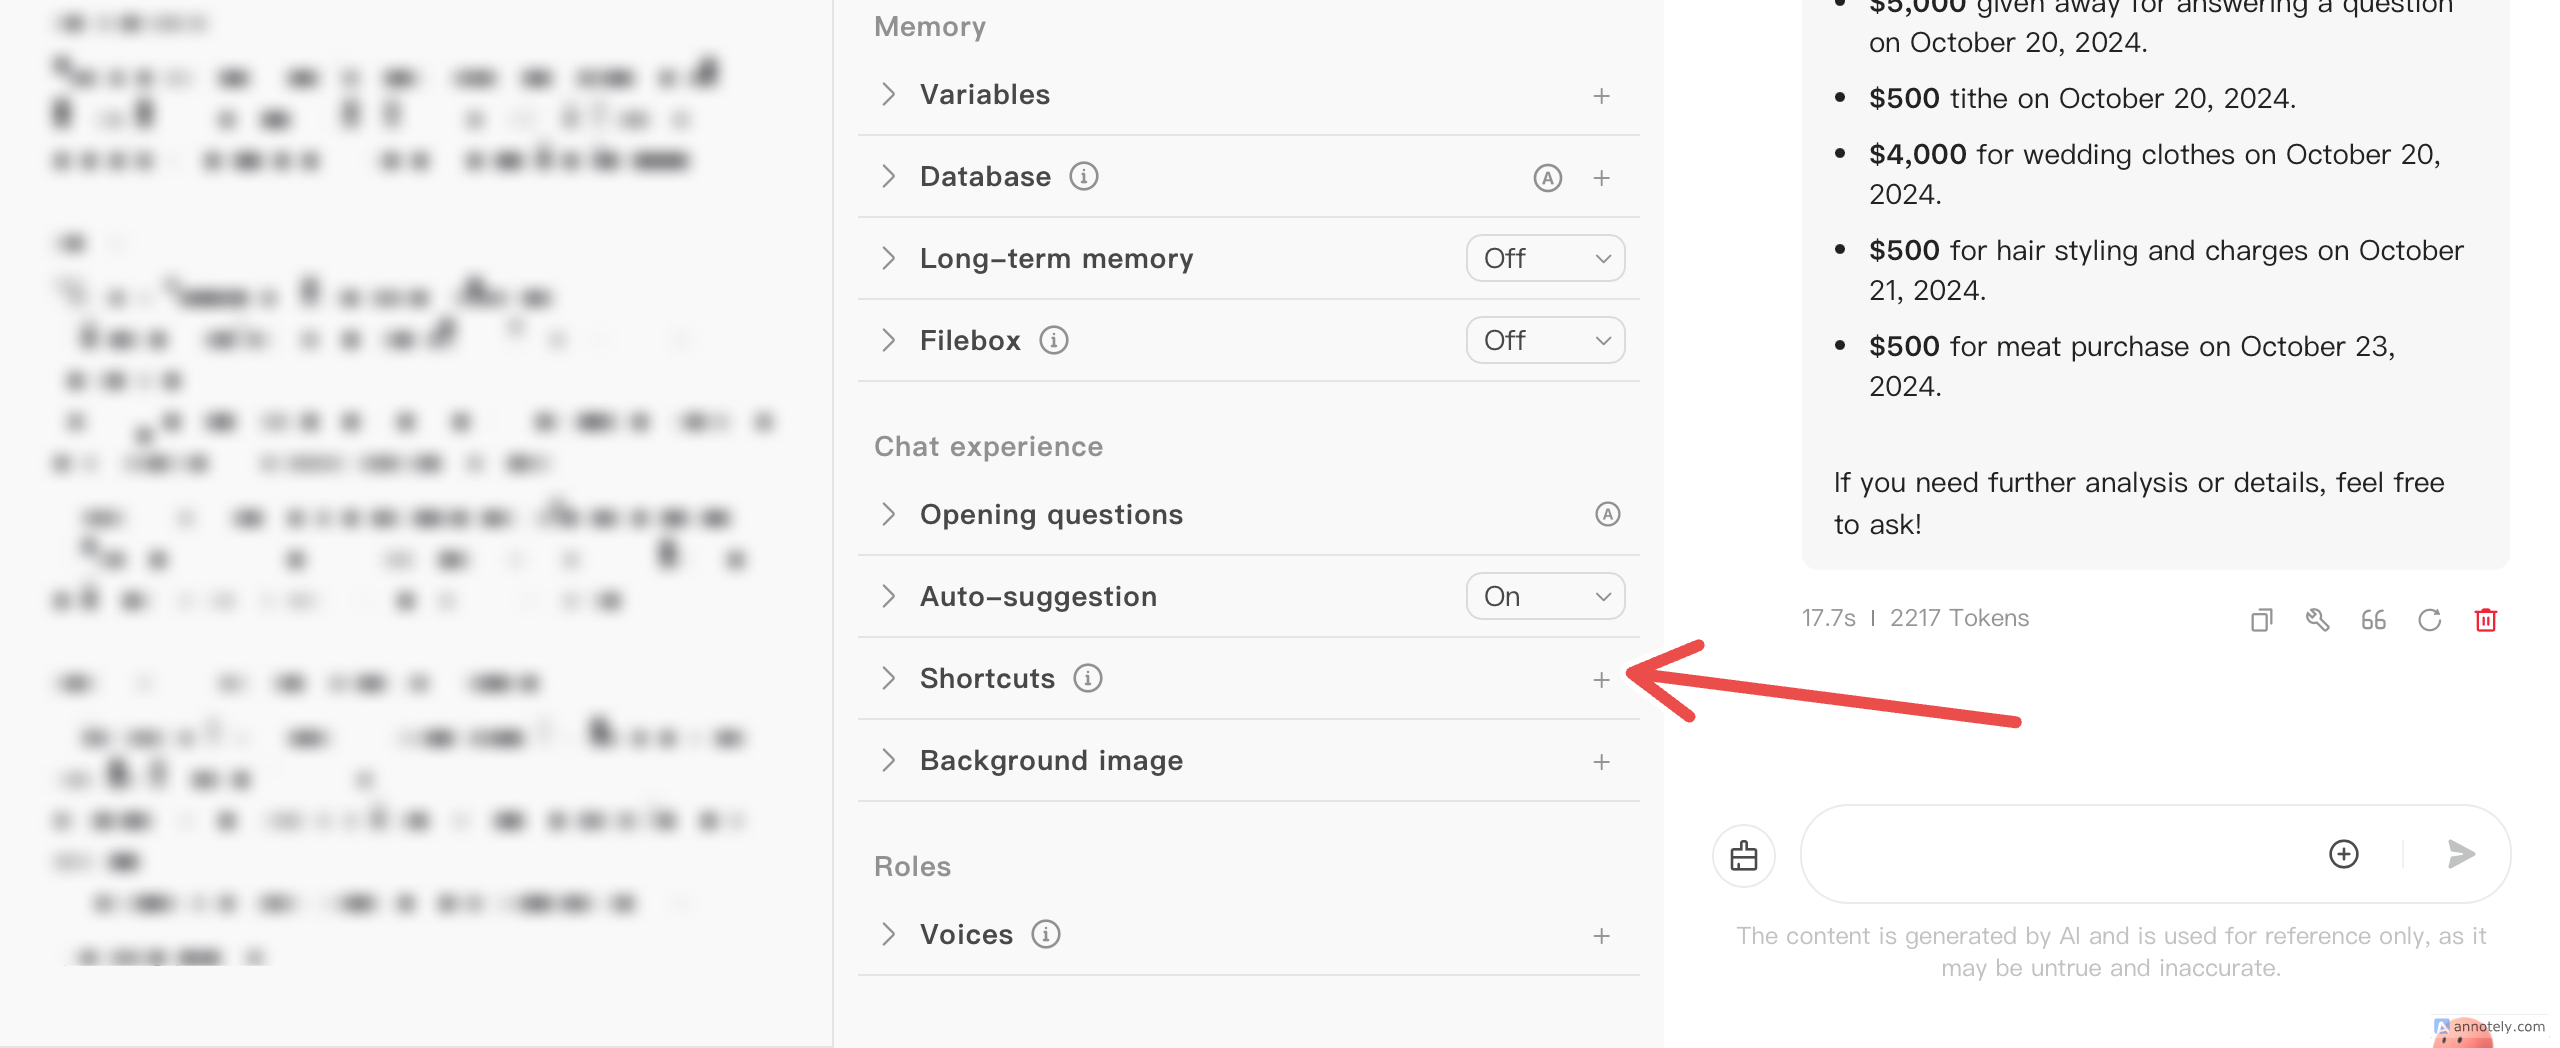Open the Auto-suggestion On dropdown

(x=1545, y=596)
